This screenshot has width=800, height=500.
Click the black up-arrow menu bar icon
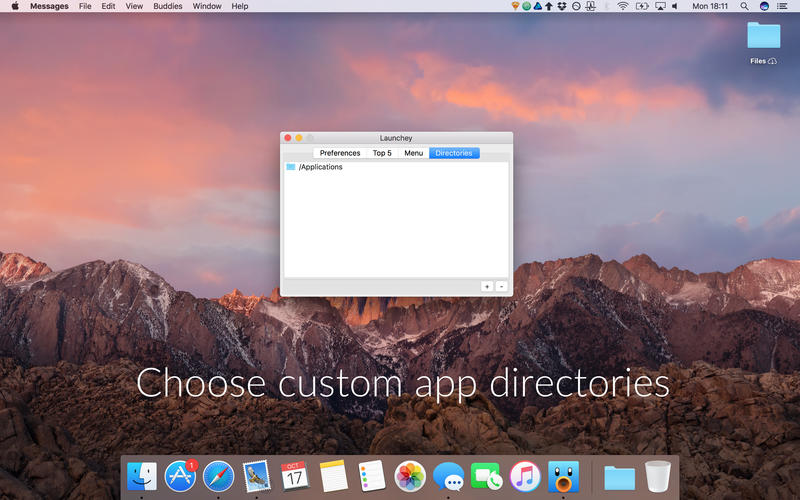pos(549,6)
